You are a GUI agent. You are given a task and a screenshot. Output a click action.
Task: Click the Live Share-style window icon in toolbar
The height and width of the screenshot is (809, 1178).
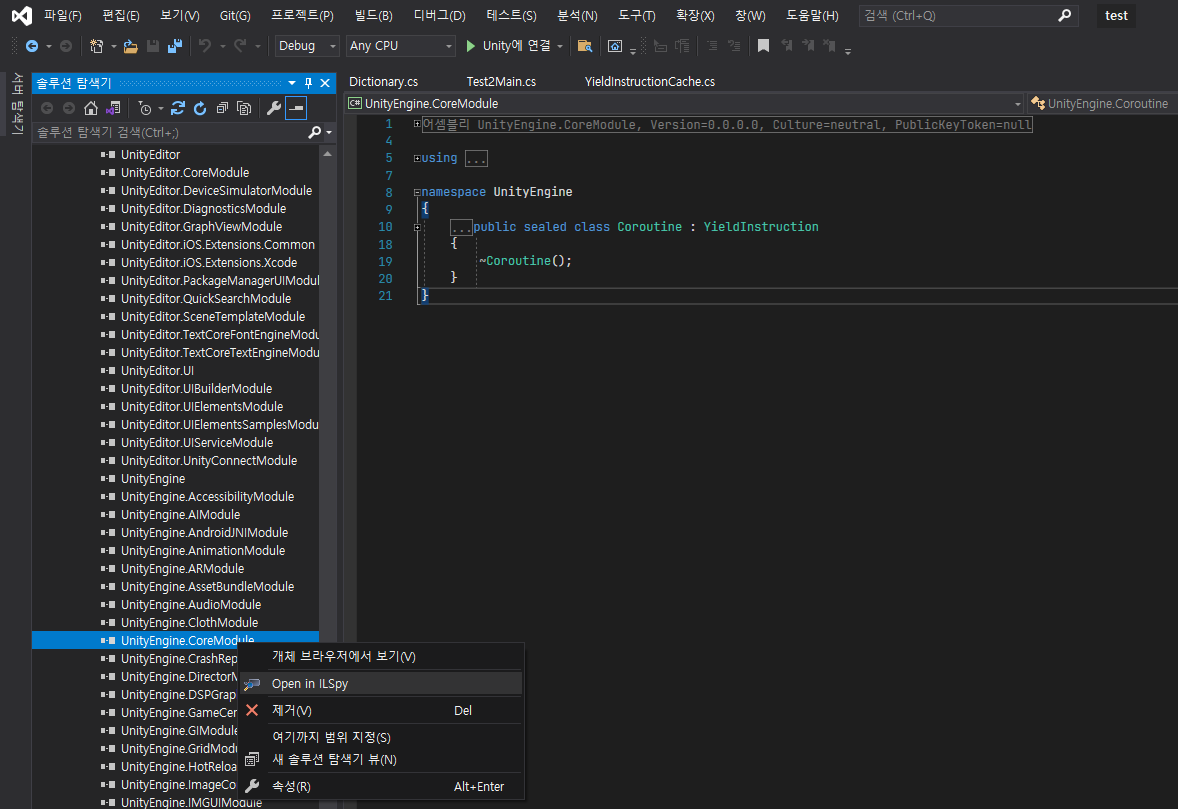click(615, 46)
